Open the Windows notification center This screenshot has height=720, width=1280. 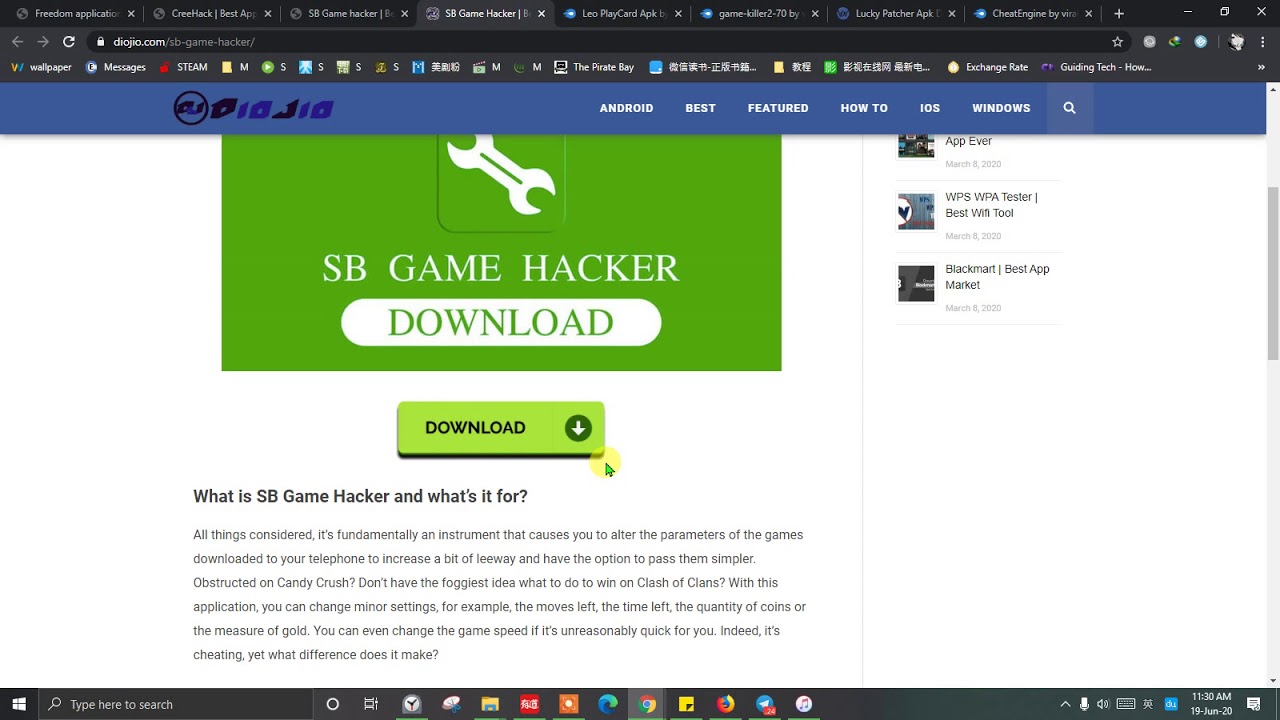click(x=1254, y=704)
